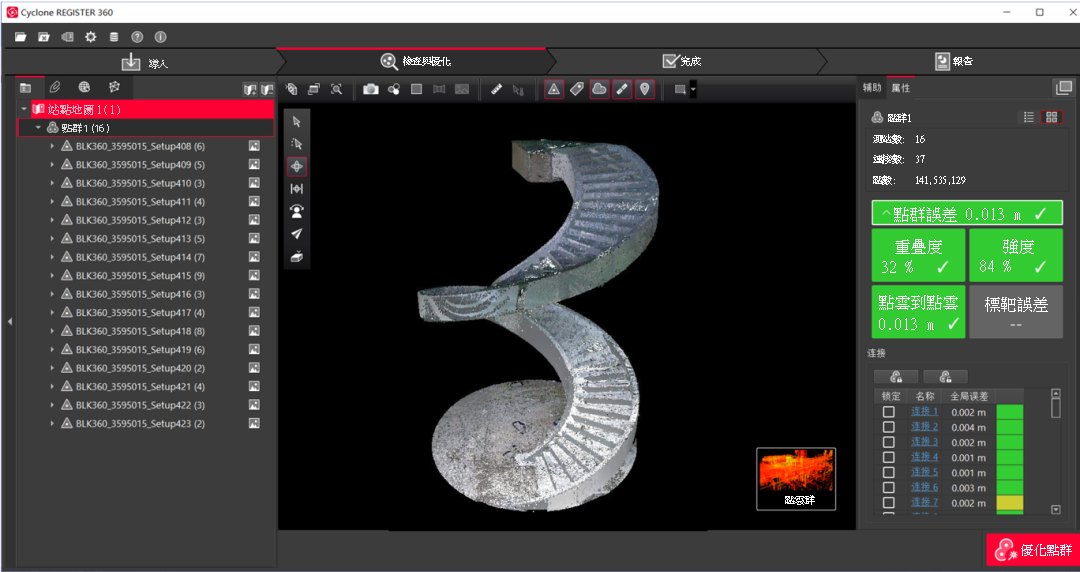Screen dimensions: 1080x572
Task: Open the 辅助 assist tab
Action: (872, 88)
